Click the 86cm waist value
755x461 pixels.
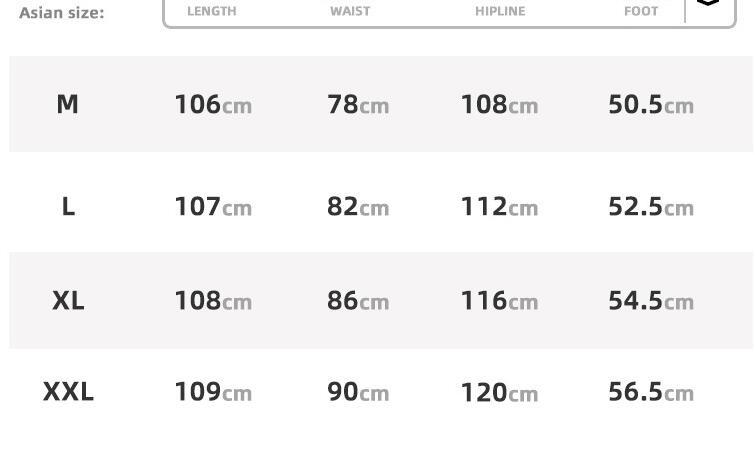(x=358, y=300)
